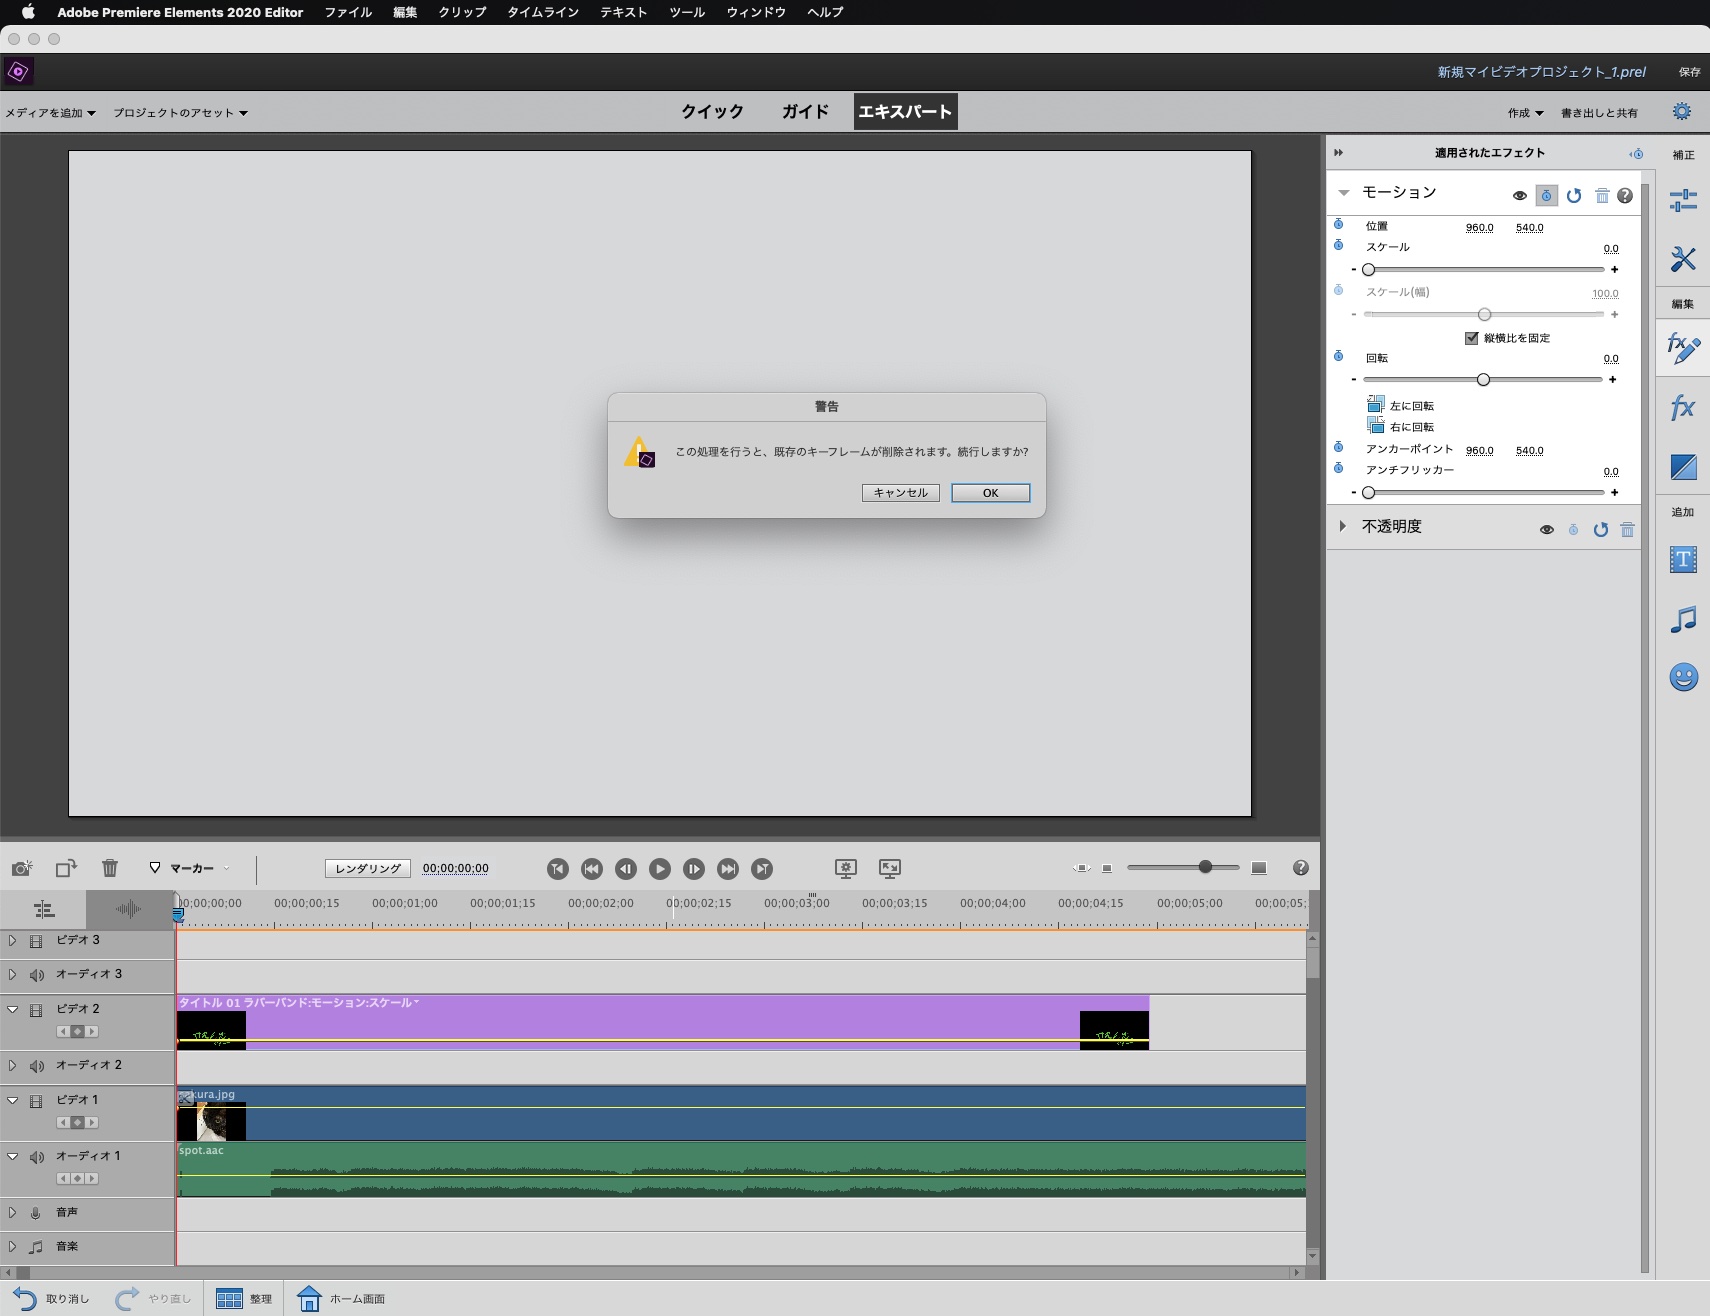Open the tools wrench icon panel
Screen dimensions: 1710x1316
pos(1683,259)
